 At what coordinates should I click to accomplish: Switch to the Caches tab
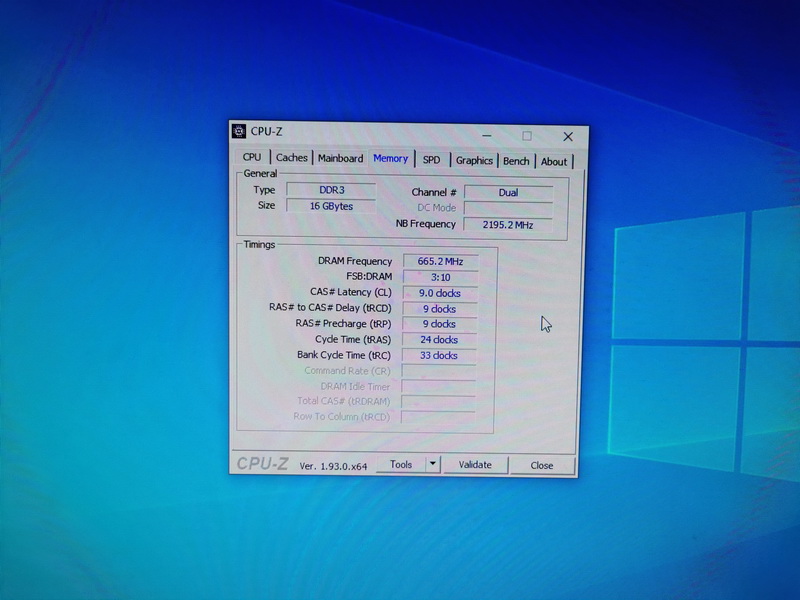[292, 158]
